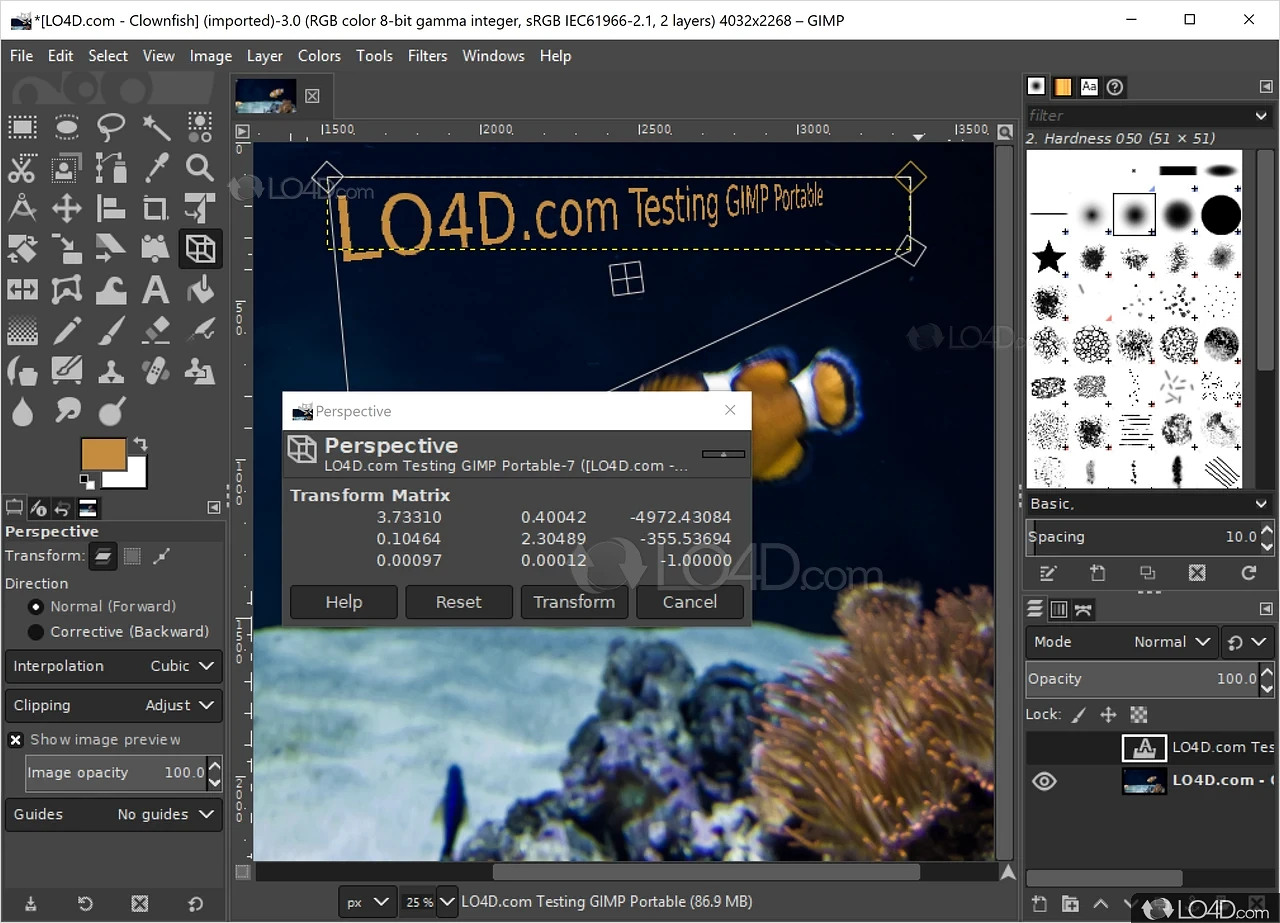Set Transform target to selection
The image size is (1280, 923).
click(x=133, y=556)
